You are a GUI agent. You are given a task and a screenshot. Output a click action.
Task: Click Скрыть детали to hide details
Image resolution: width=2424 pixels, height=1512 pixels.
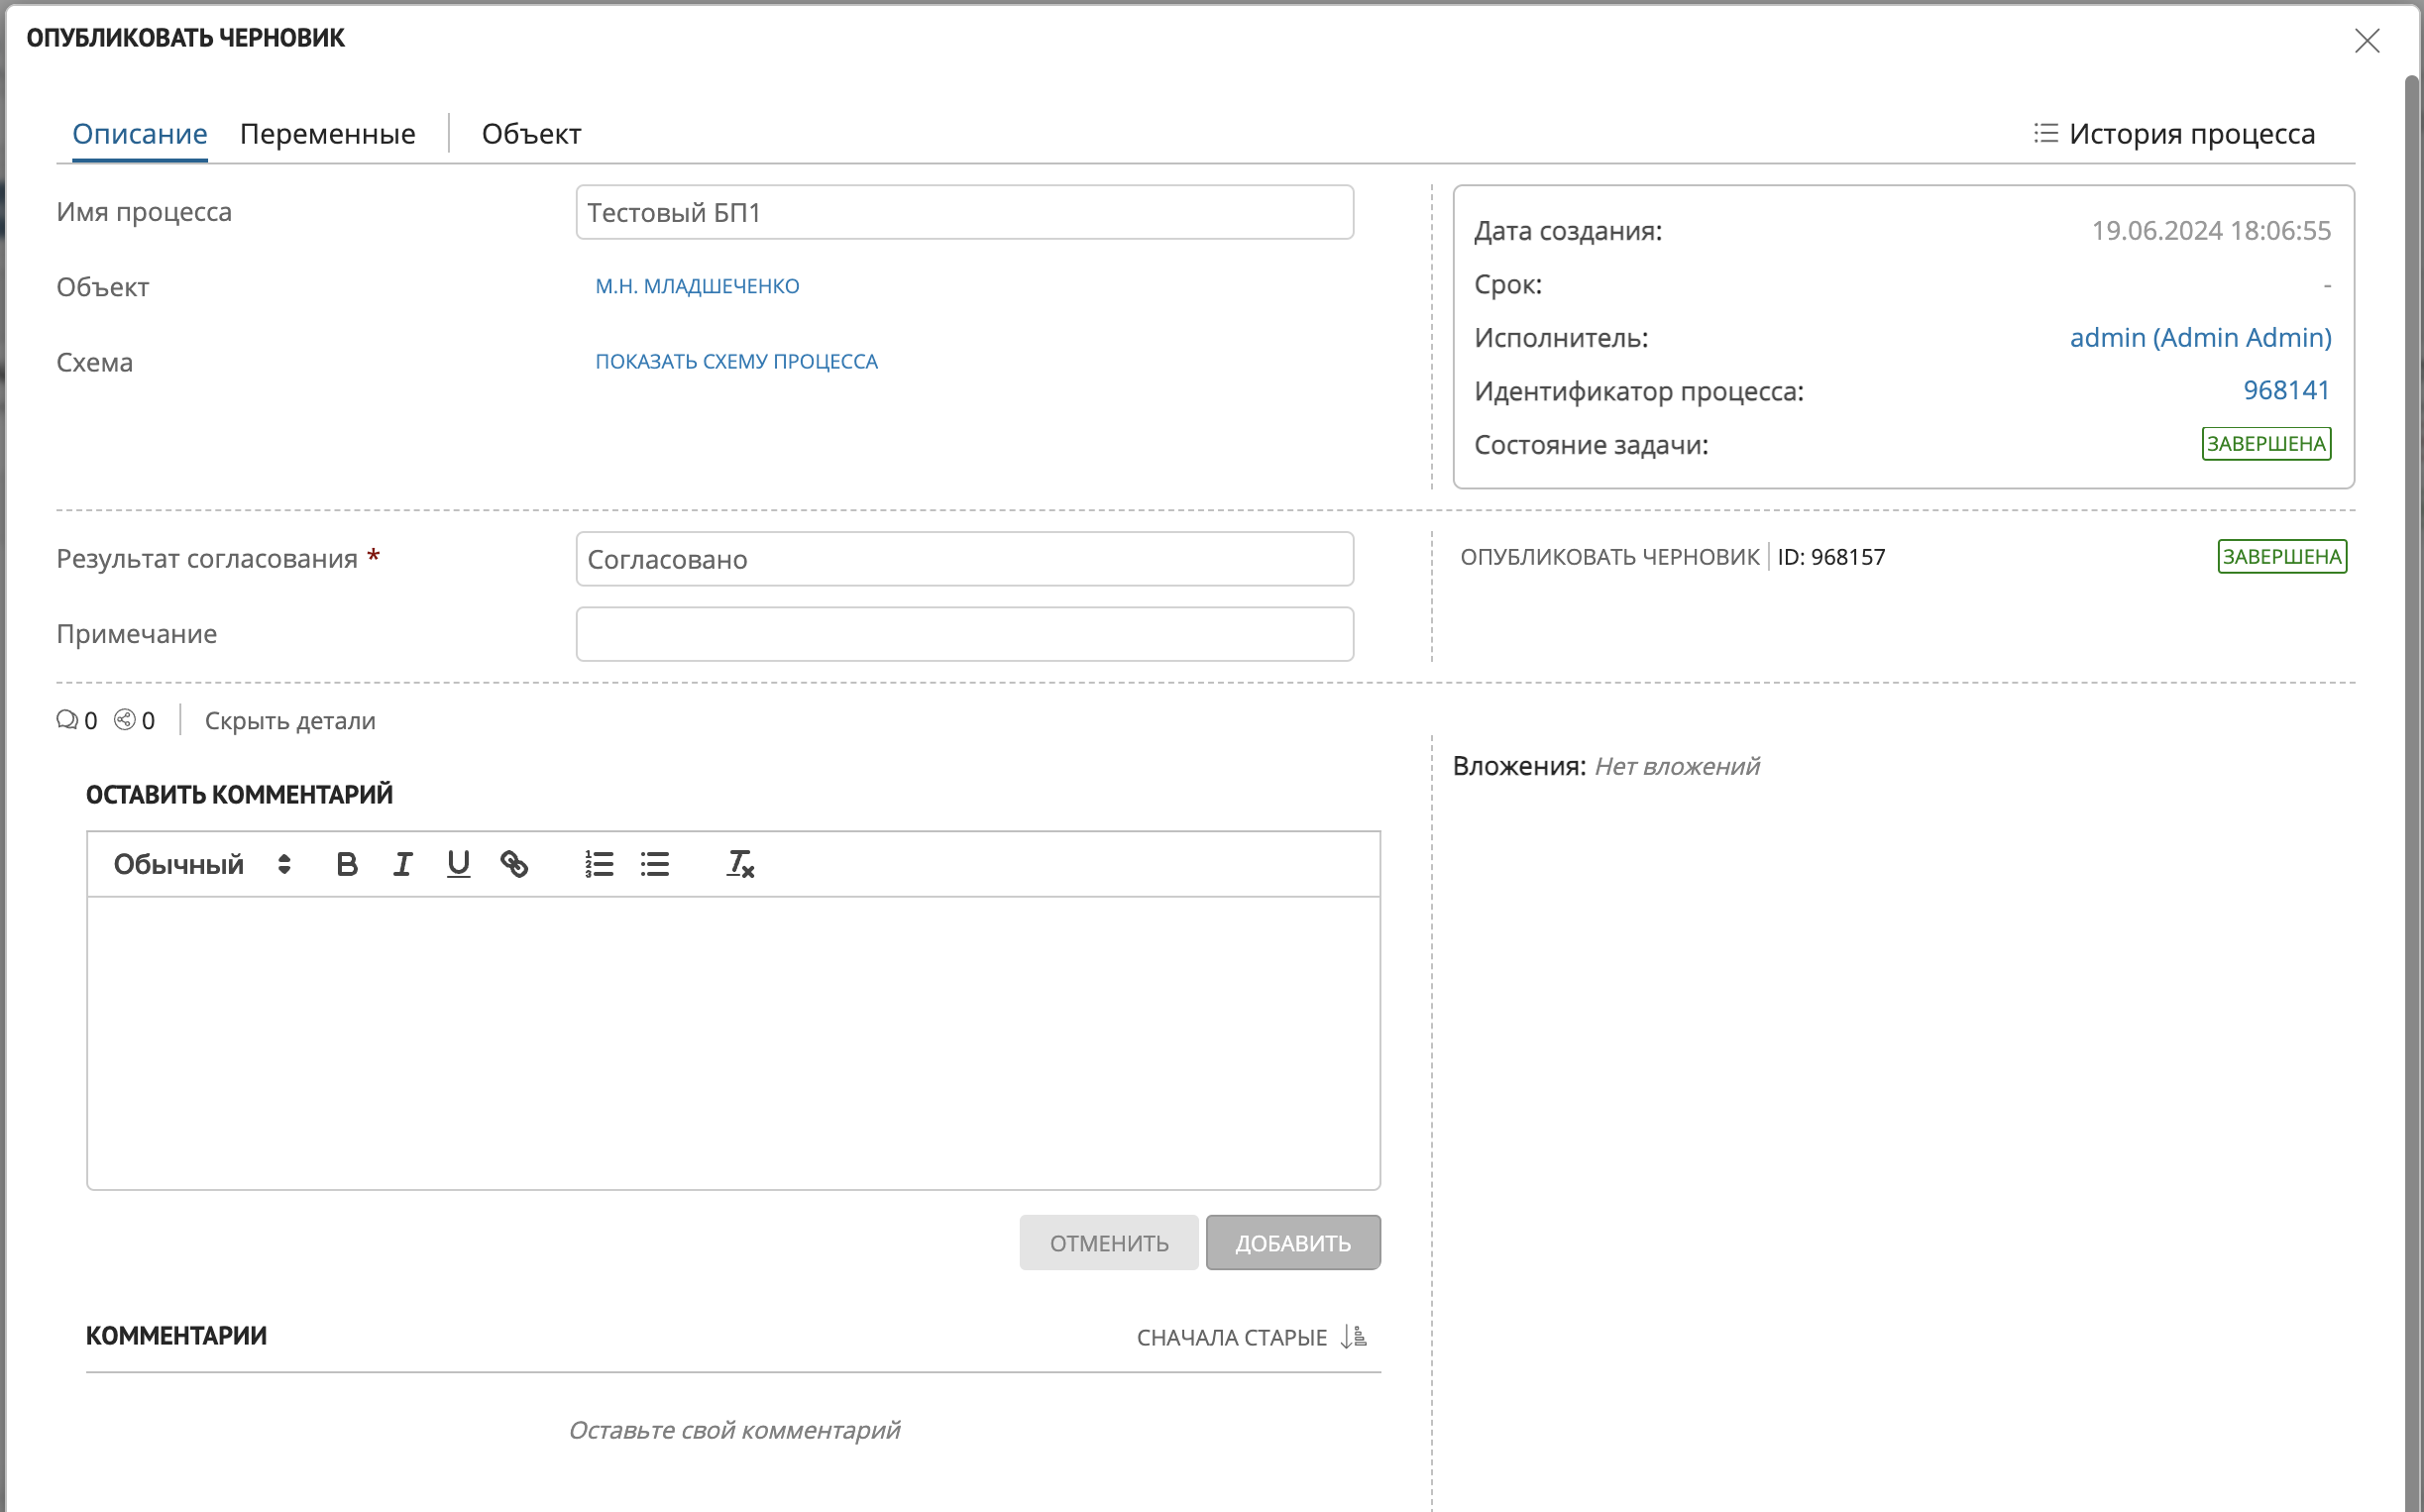(290, 721)
